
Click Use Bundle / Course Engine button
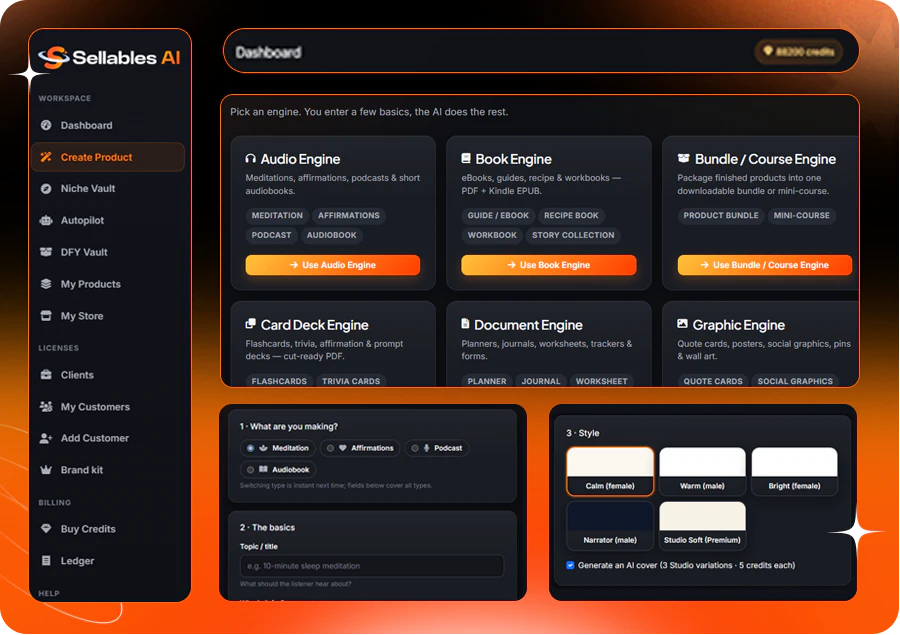tap(765, 265)
